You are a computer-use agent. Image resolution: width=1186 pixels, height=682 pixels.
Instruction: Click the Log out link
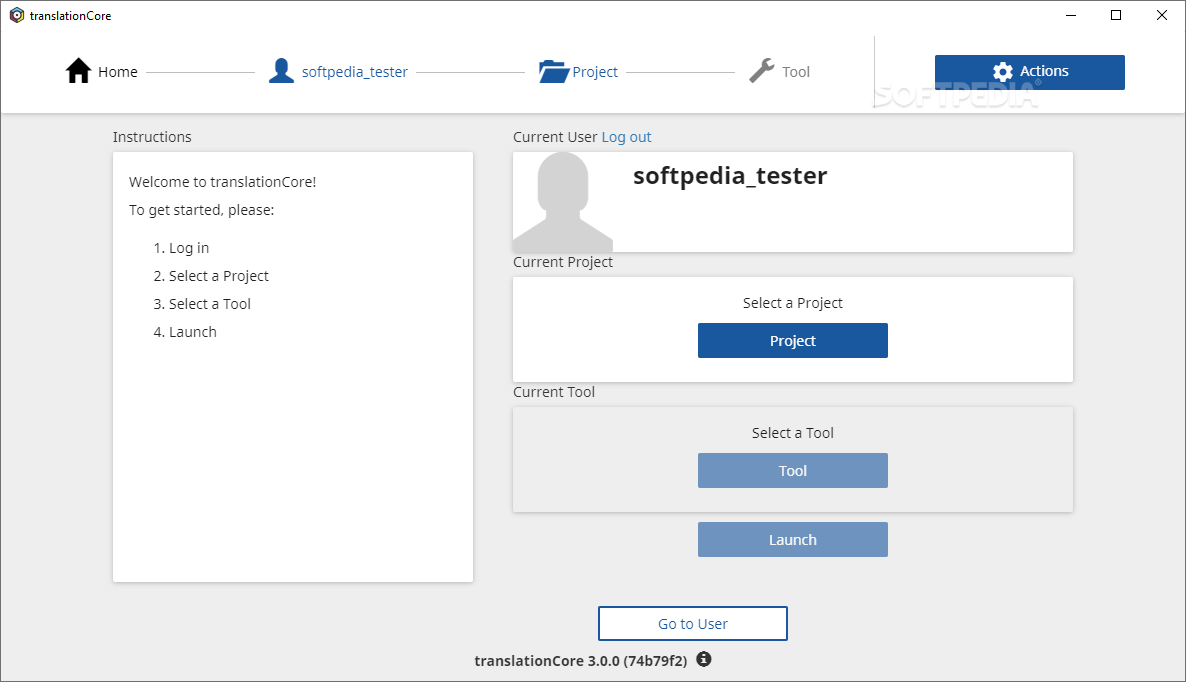click(626, 137)
